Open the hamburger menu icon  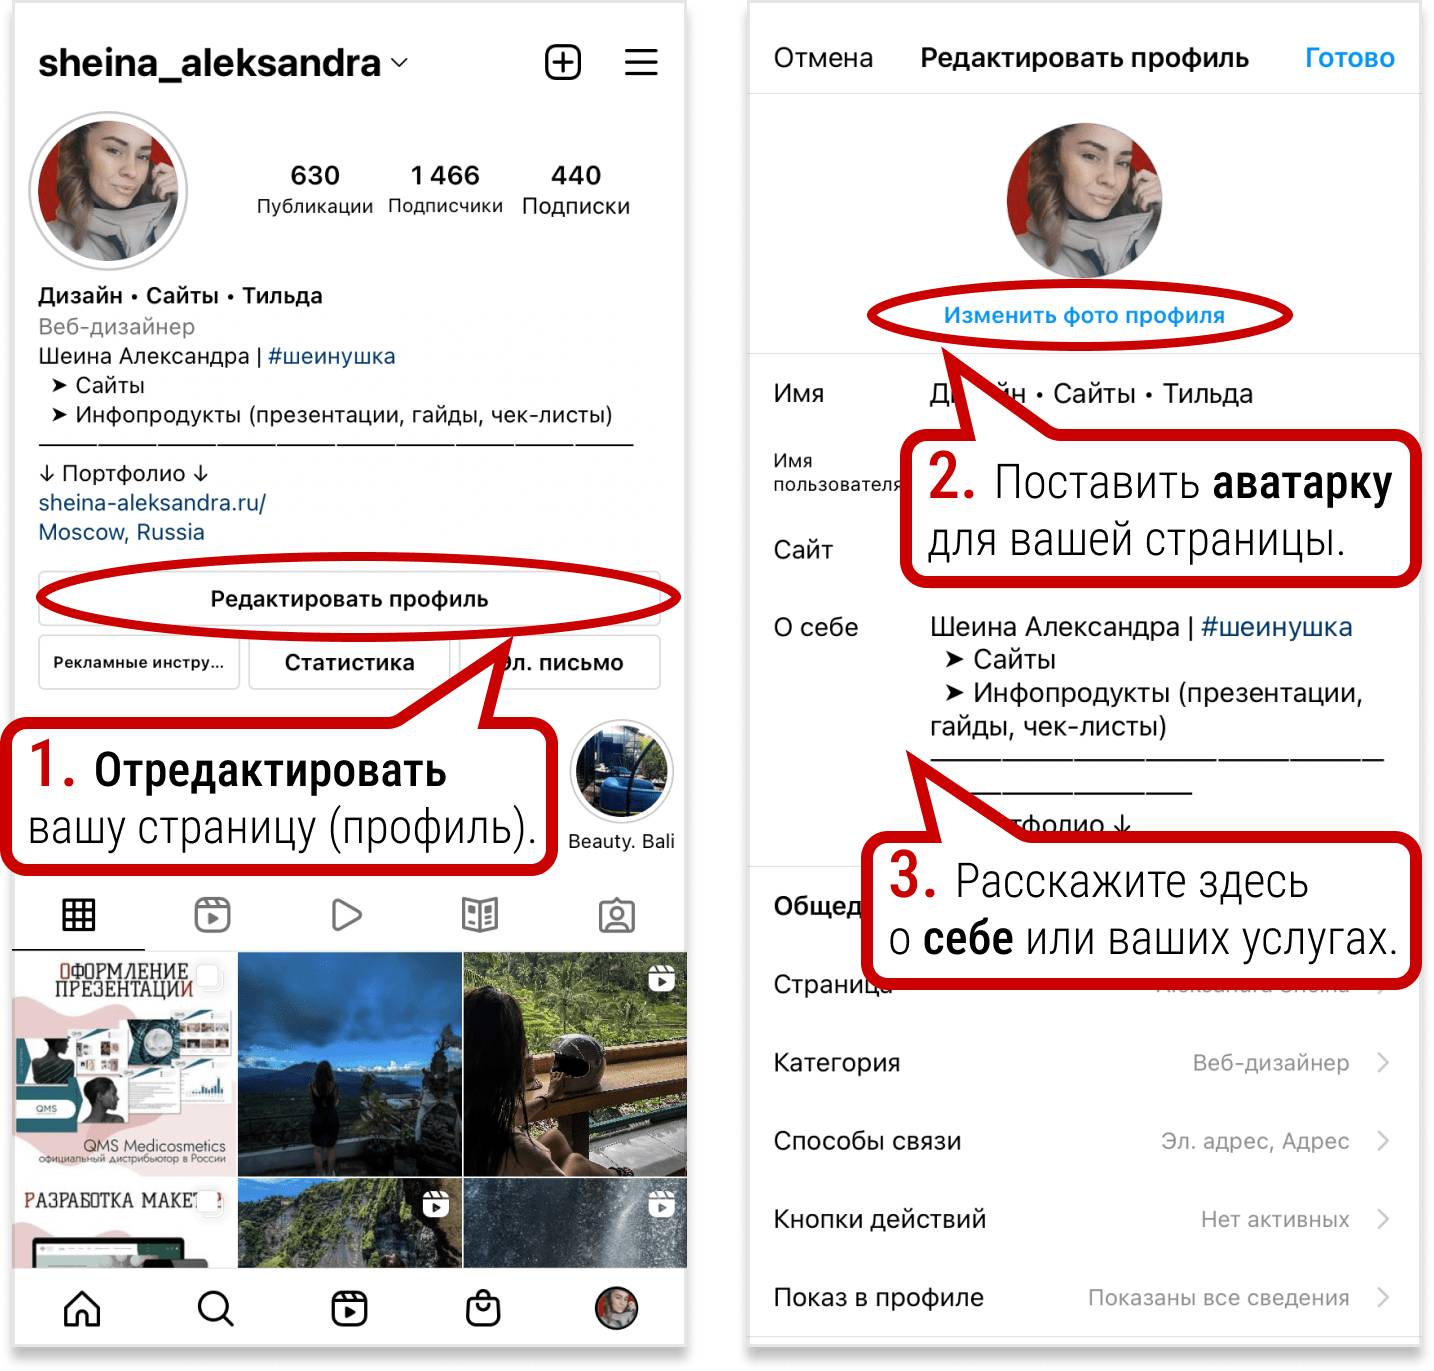click(x=641, y=62)
